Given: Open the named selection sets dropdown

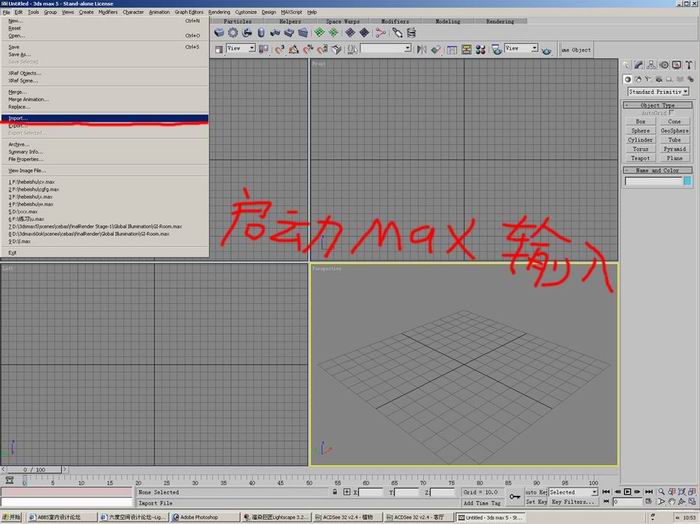Looking at the screenshot, I should (x=386, y=48).
